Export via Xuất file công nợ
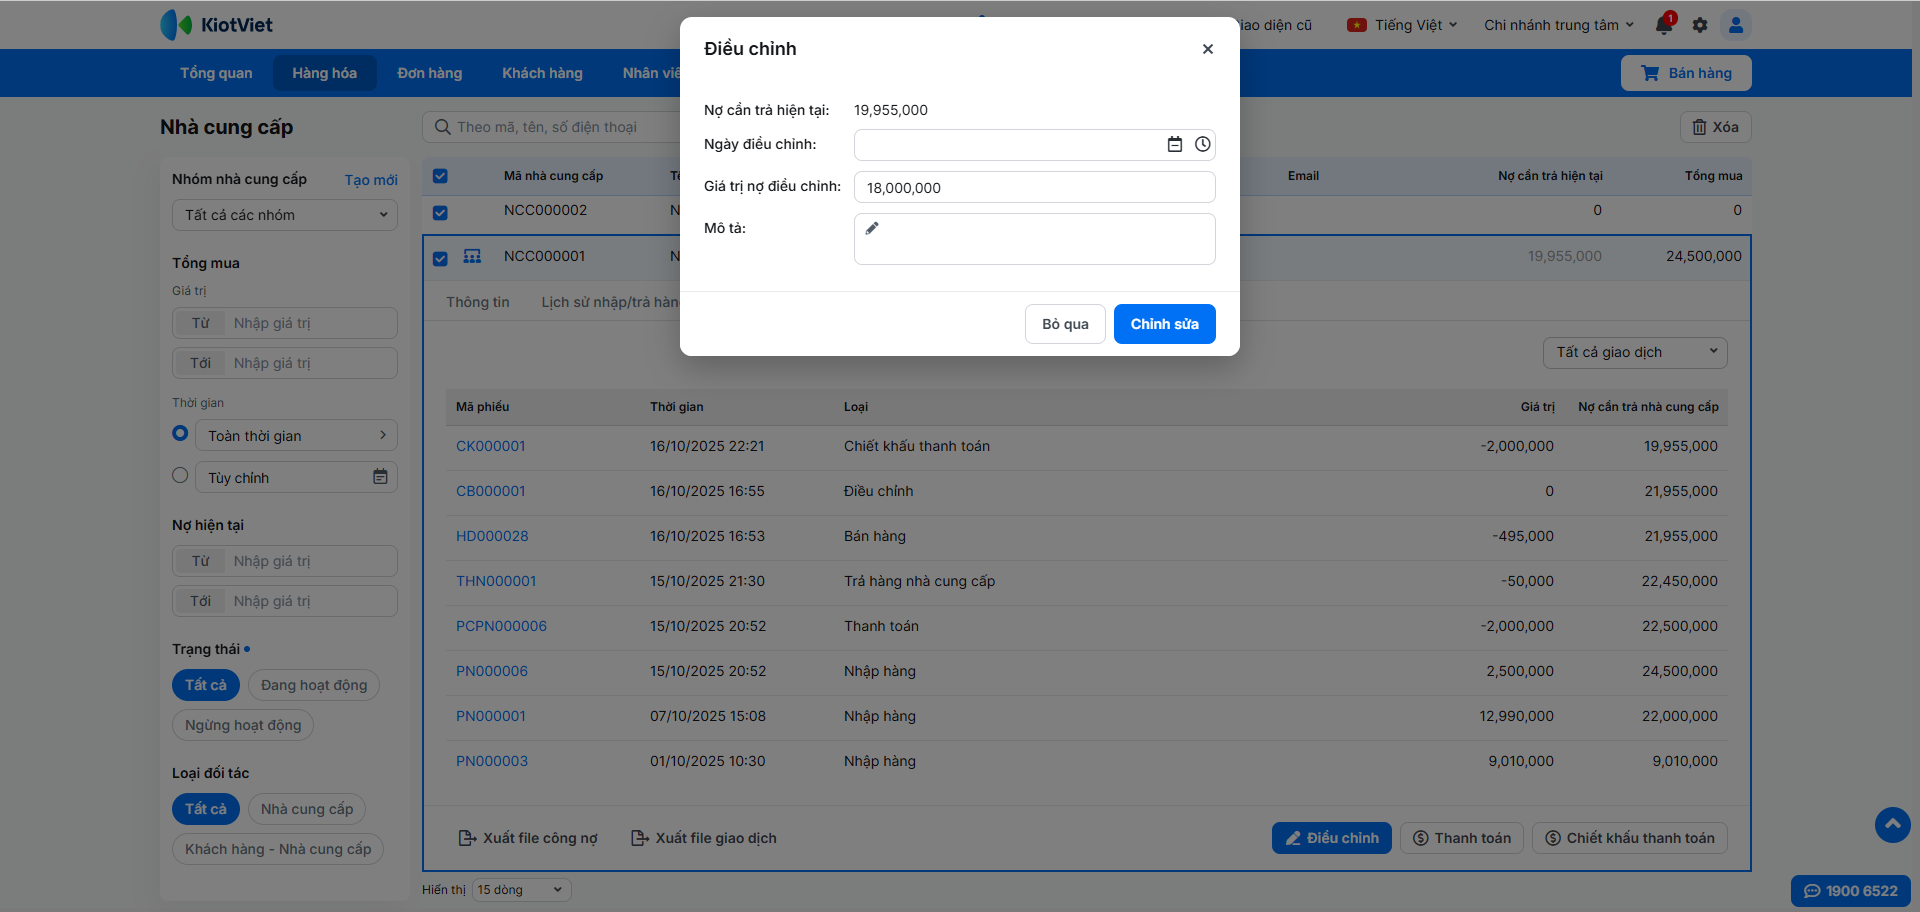Image resolution: width=1920 pixels, height=912 pixels. point(528,838)
